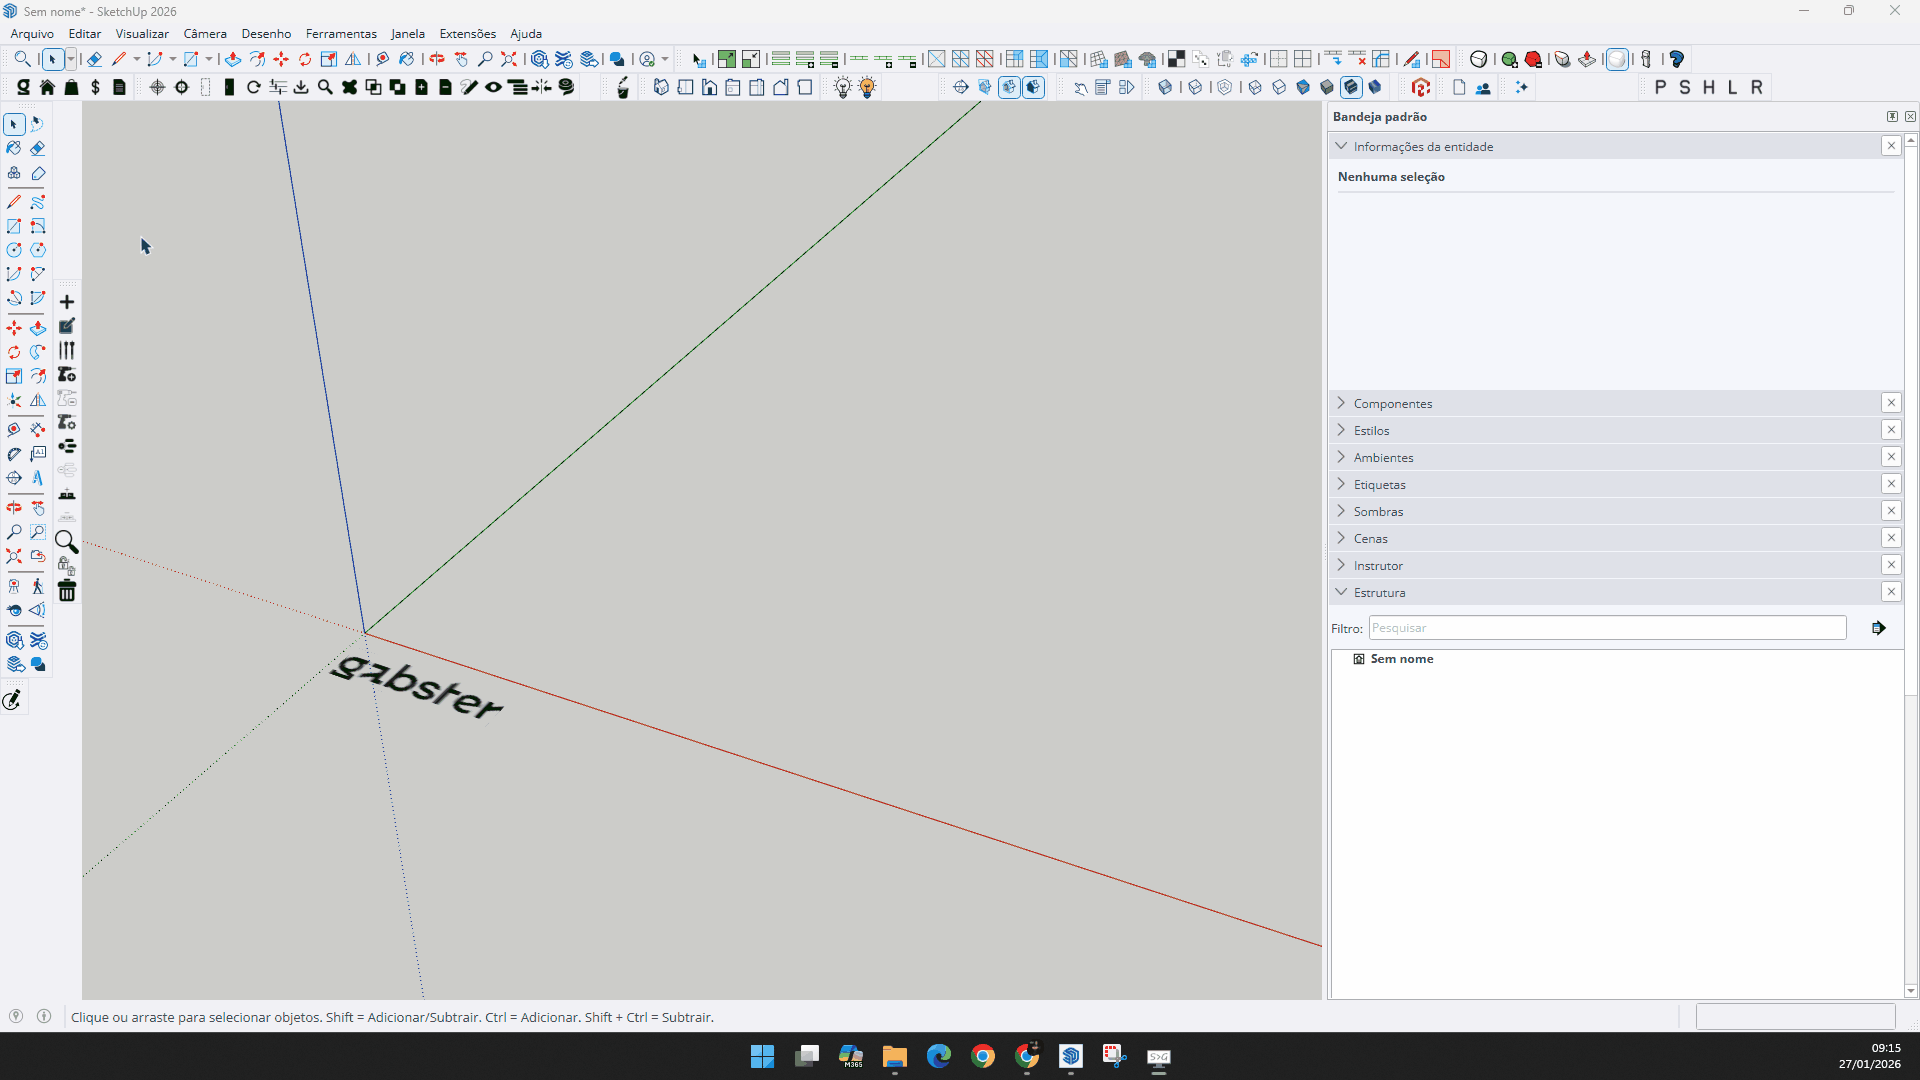Open the Select tool dropdown arrow

click(71, 60)
